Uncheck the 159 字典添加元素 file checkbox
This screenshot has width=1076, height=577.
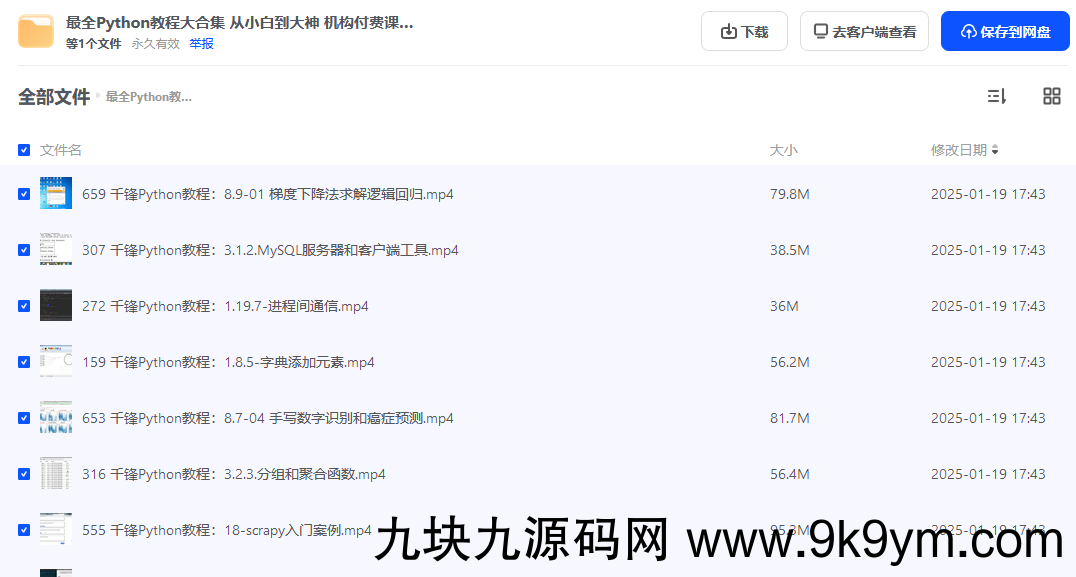tap(24, 362)
